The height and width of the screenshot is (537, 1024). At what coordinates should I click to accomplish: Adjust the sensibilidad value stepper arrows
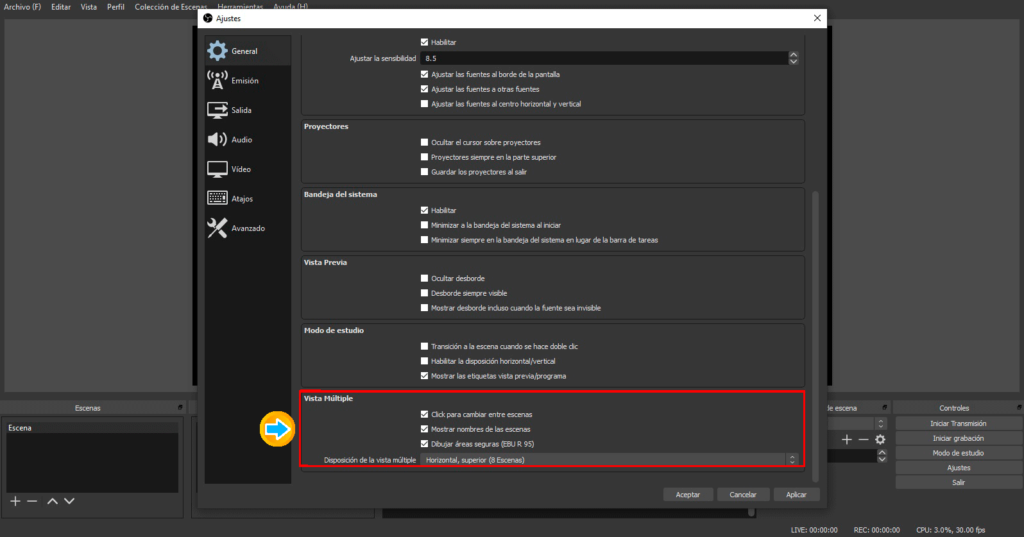pyautogui.click(x=793, y=59)
